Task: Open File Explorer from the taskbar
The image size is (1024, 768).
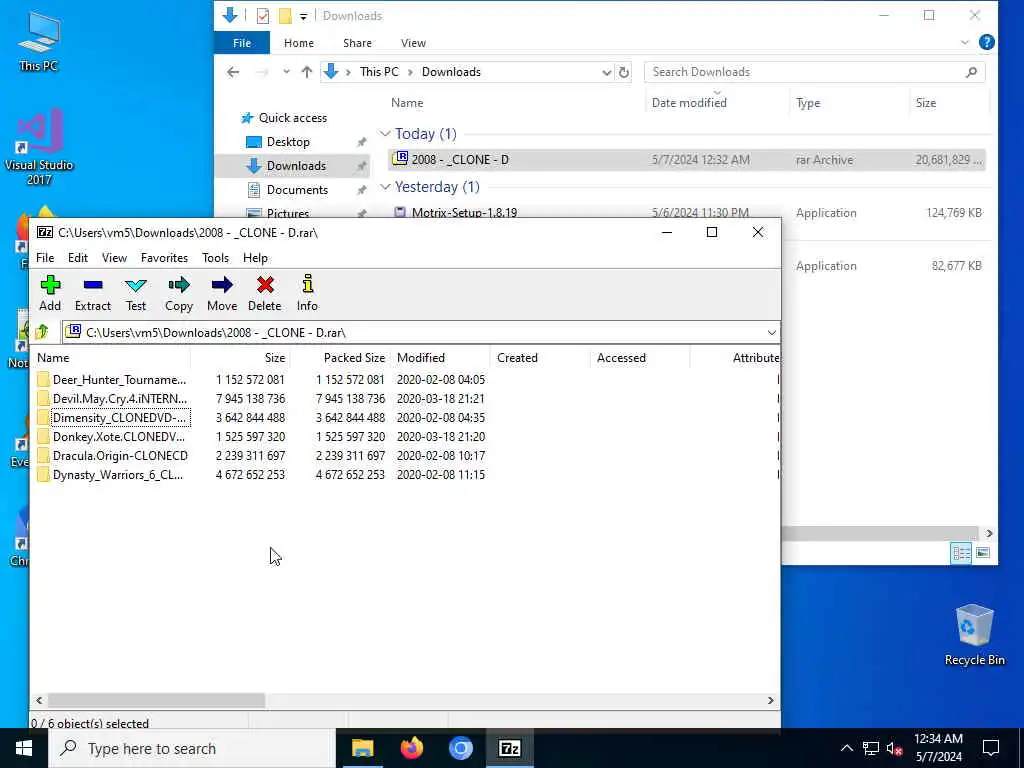Action: [362, 748]
